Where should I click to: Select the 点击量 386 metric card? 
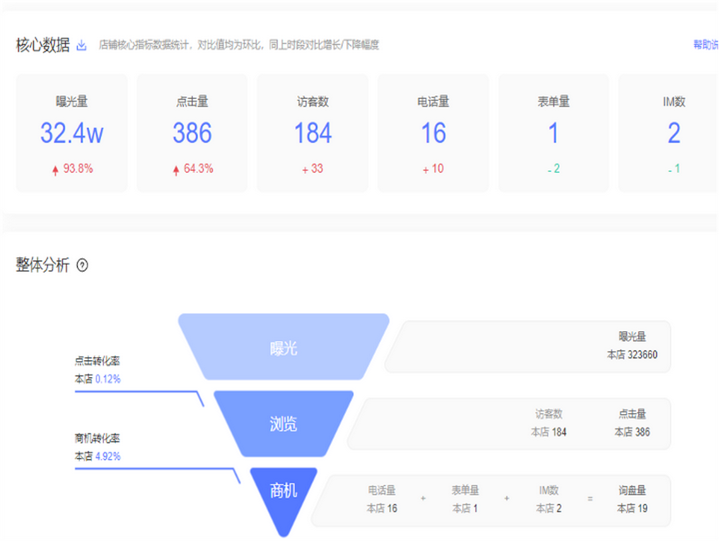pyautogui.click(x=192, y=133)
